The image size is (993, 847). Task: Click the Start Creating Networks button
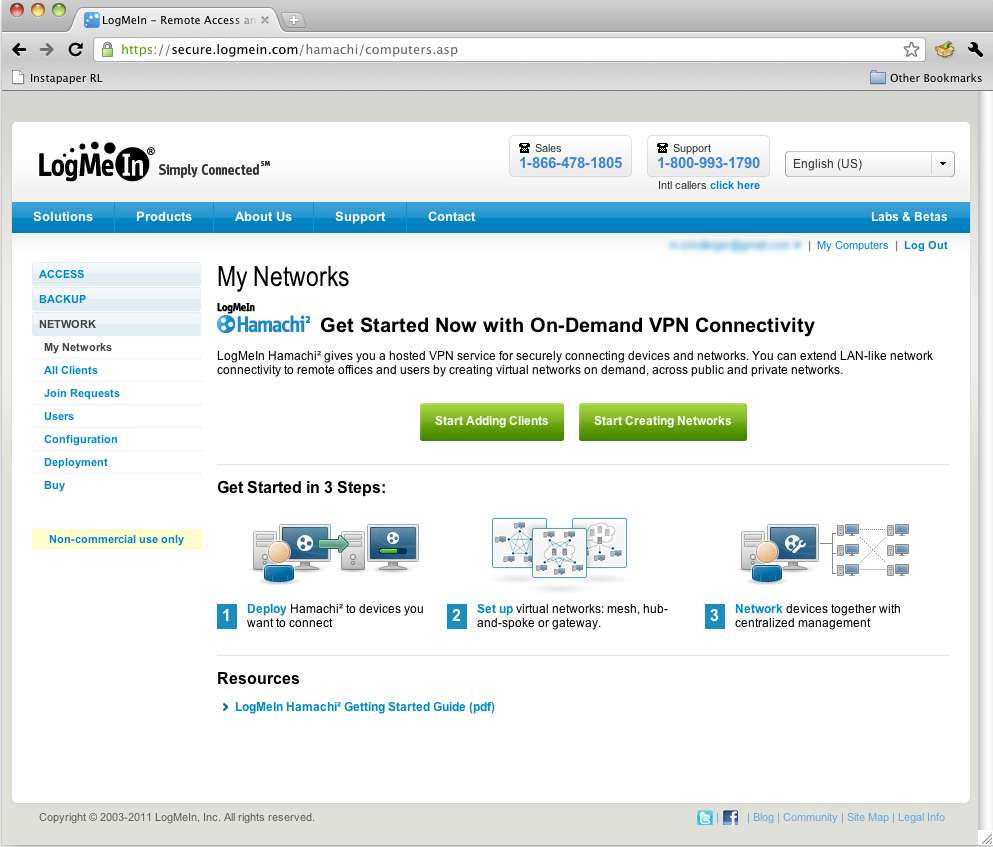[662, 421]
